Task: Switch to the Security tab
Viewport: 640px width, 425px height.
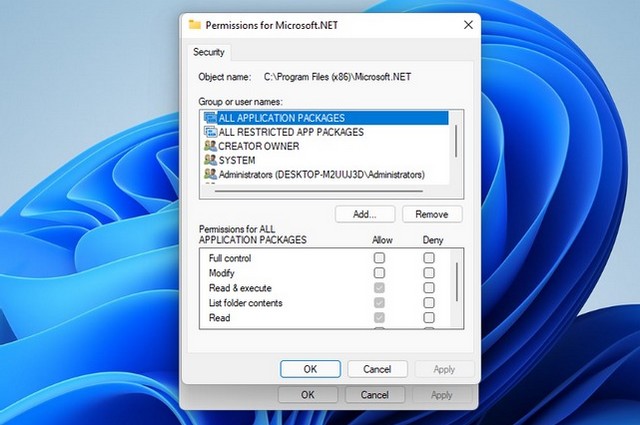Action: click(209, 52)
